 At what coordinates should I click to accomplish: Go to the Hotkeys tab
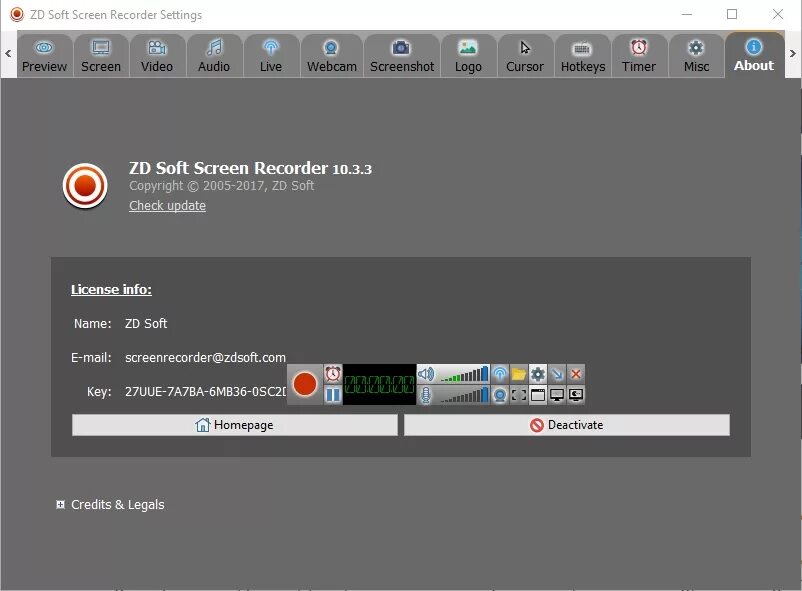pos(583,56)
